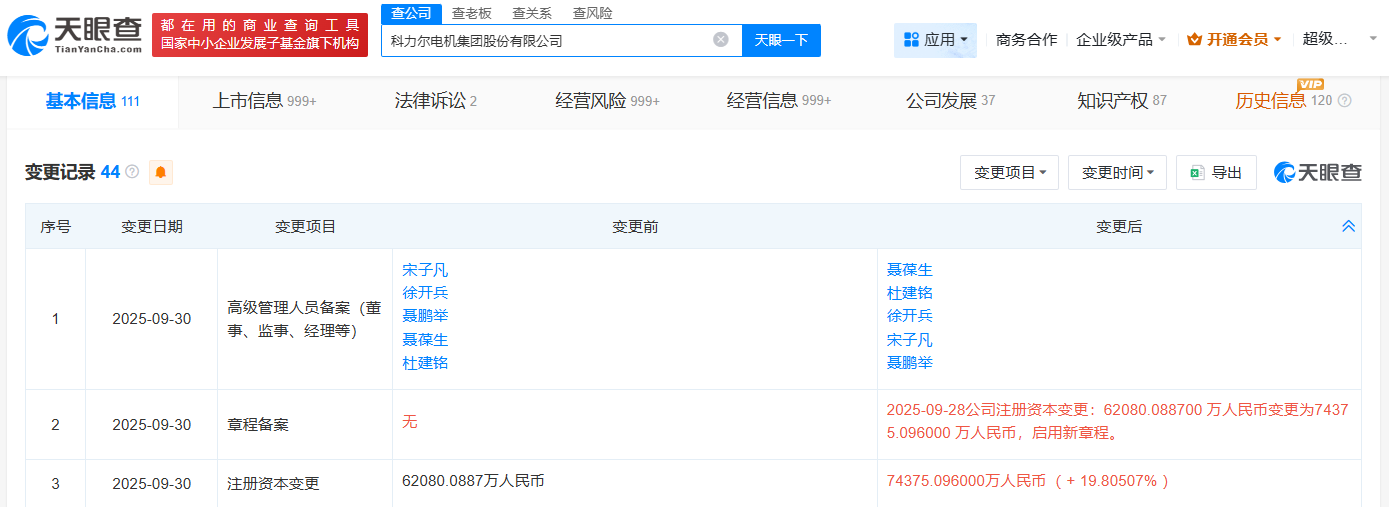Select the 查老板 search tab
Viewport: 1389px width, 507px height.
(471, 13)
